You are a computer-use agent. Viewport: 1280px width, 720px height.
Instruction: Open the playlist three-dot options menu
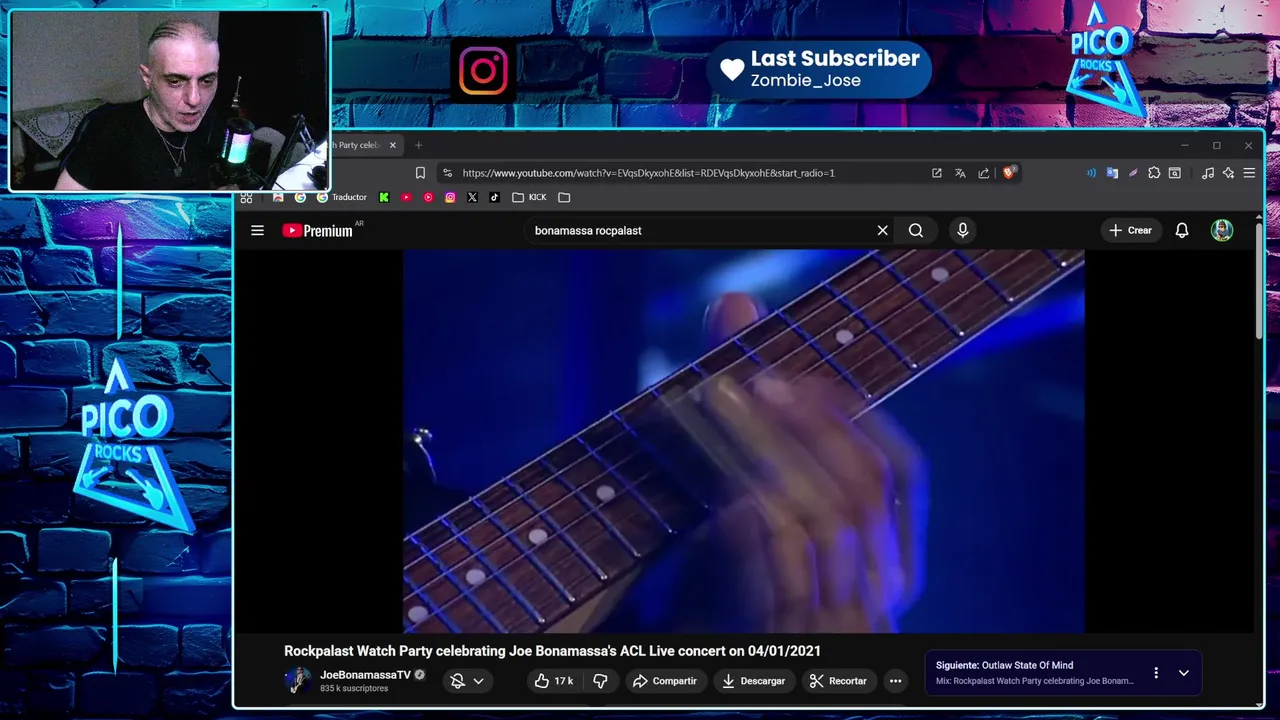click(1156, 673)
